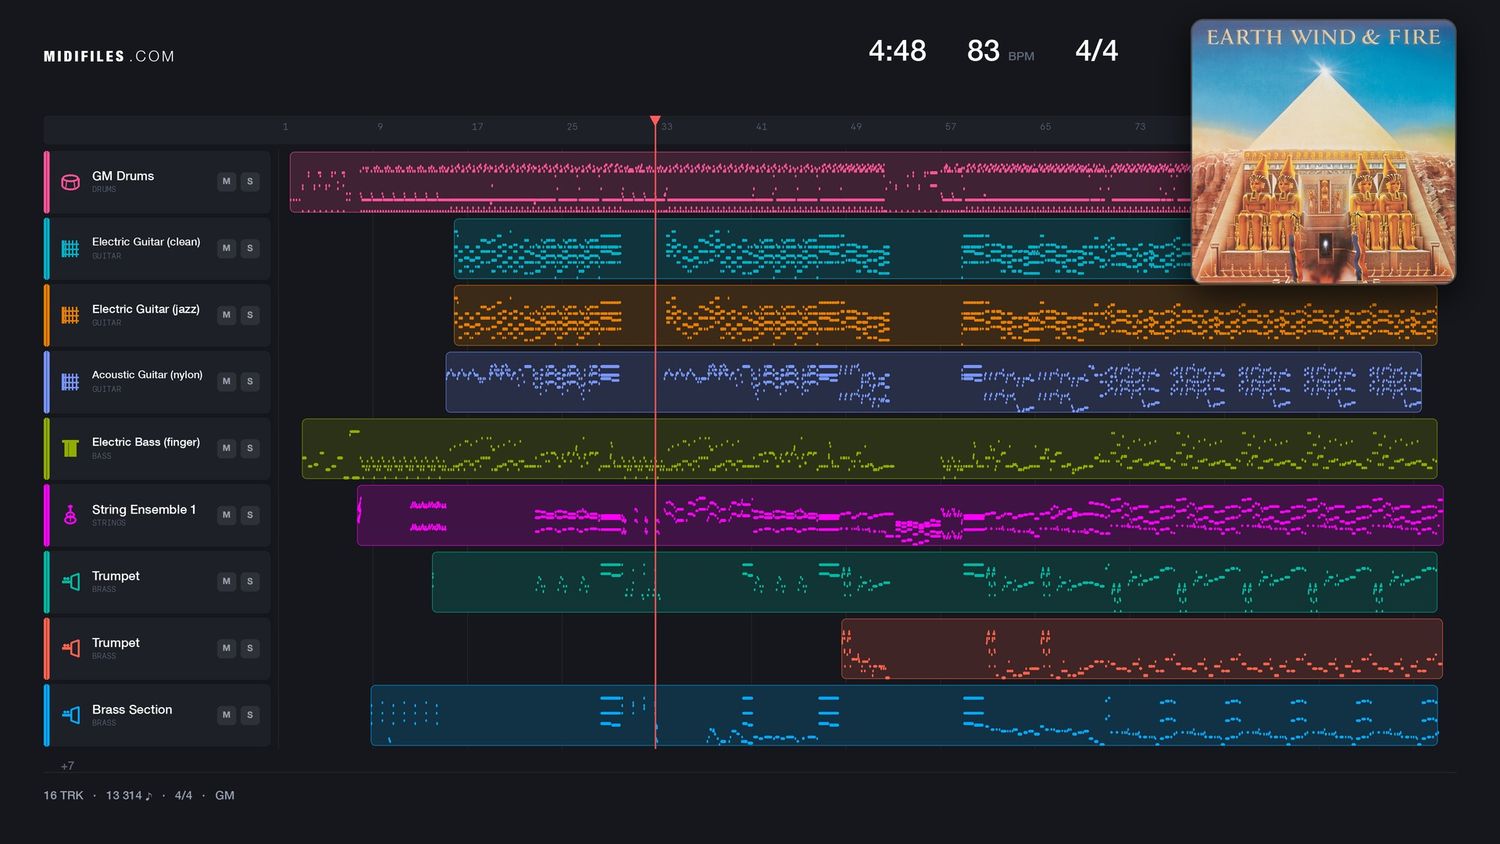Click the 13 314 note count in the footer
This screenshot has width=1500, height=844.
tap(129, 796)
